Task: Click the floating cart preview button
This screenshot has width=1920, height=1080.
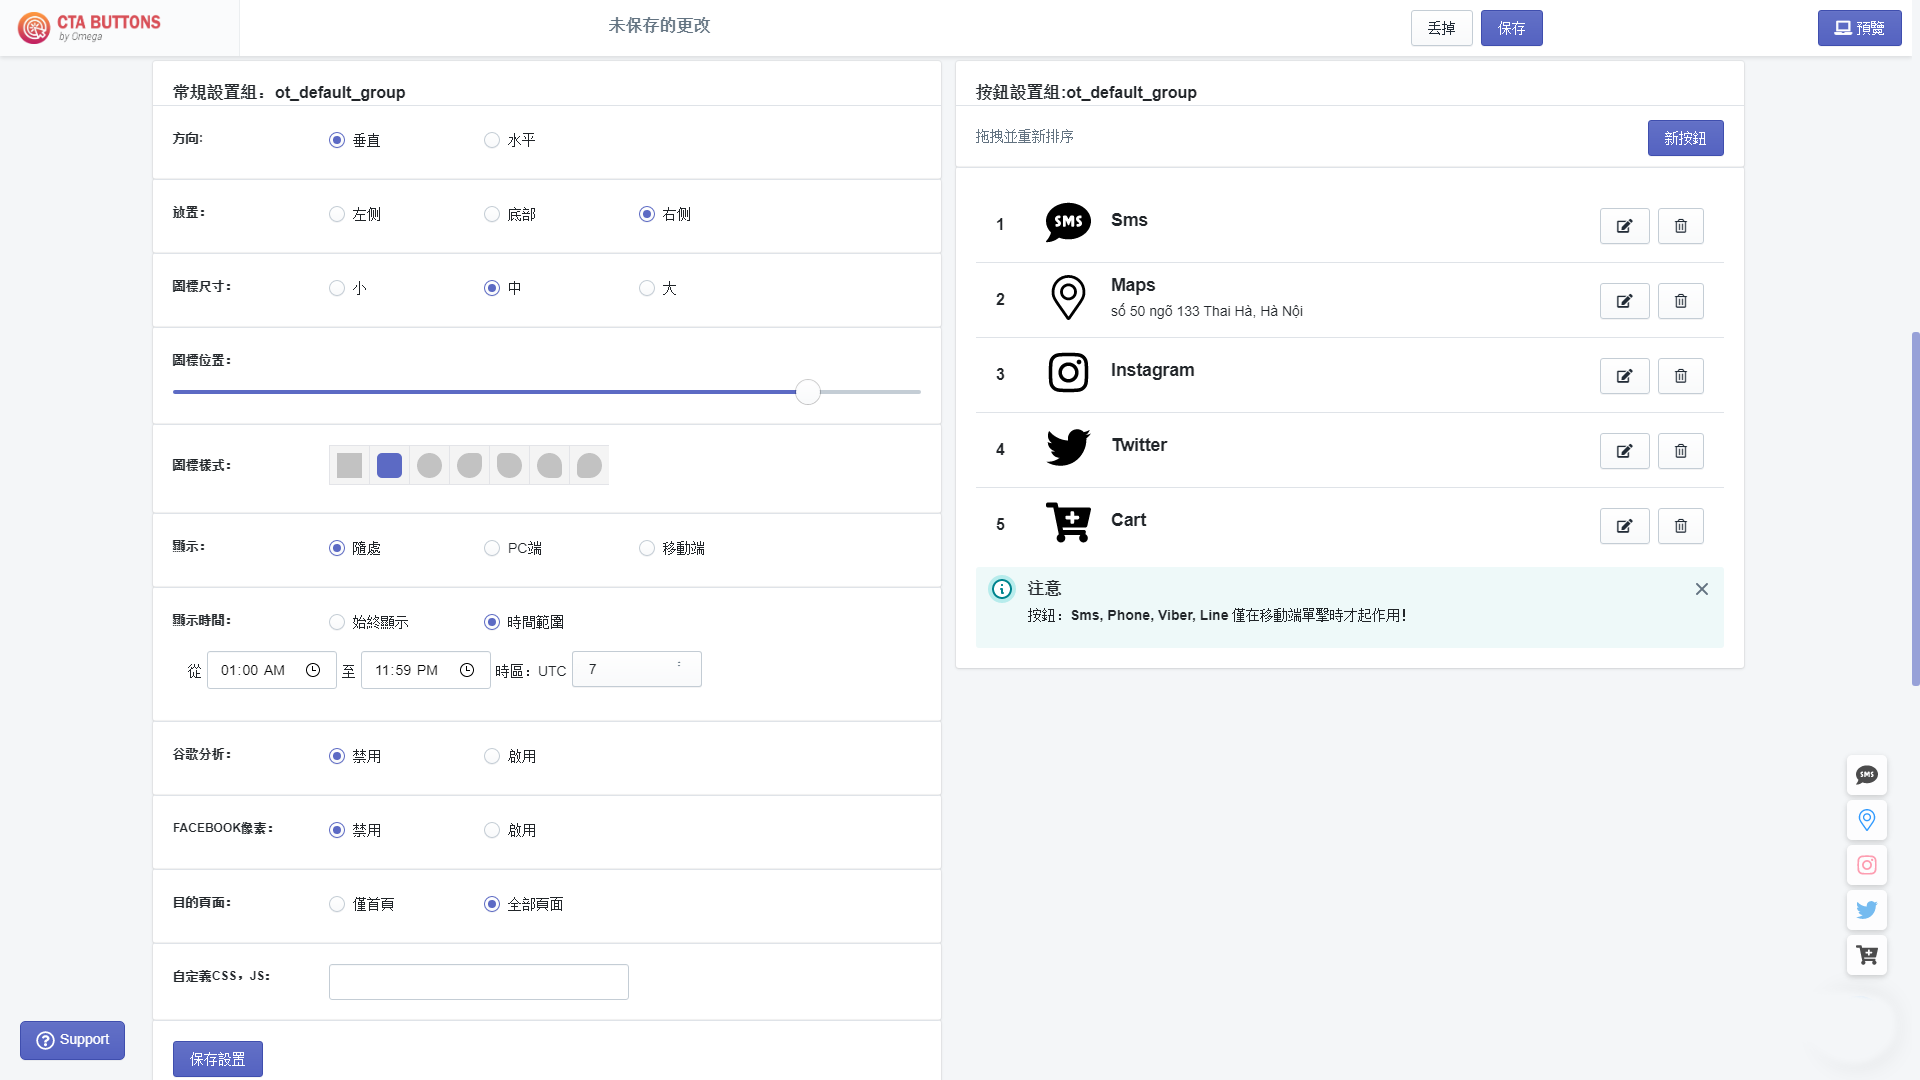Action: [1866, 955]
